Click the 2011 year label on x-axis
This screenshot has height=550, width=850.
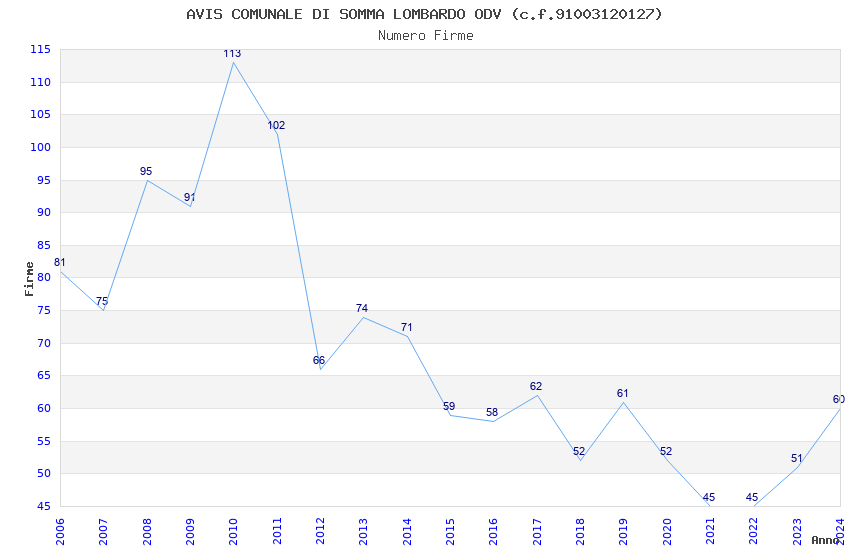pyautogui.click(x=276, y=531)
